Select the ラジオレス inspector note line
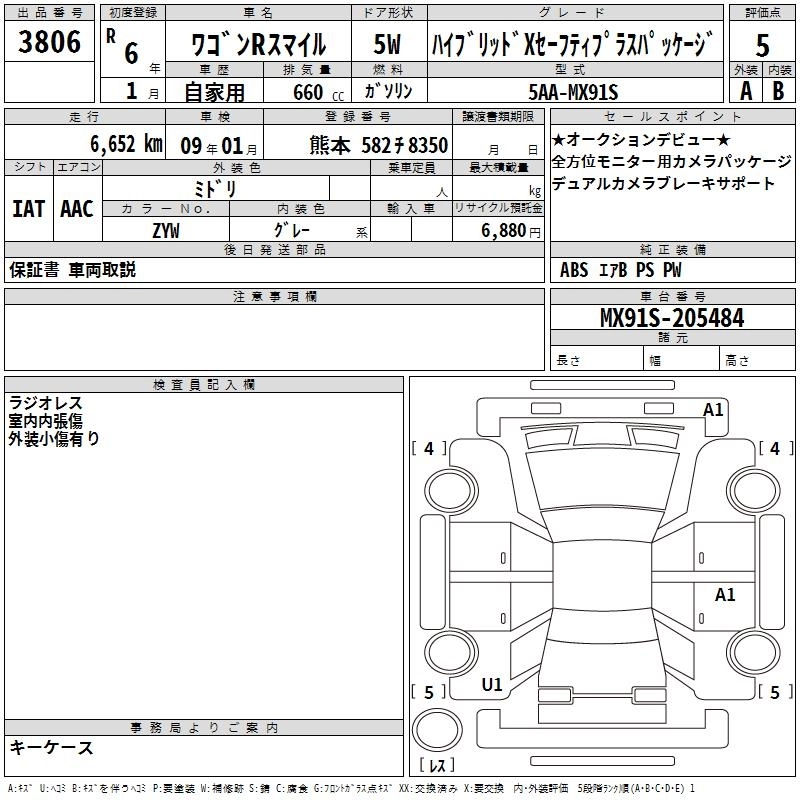 tap(45, 403)
